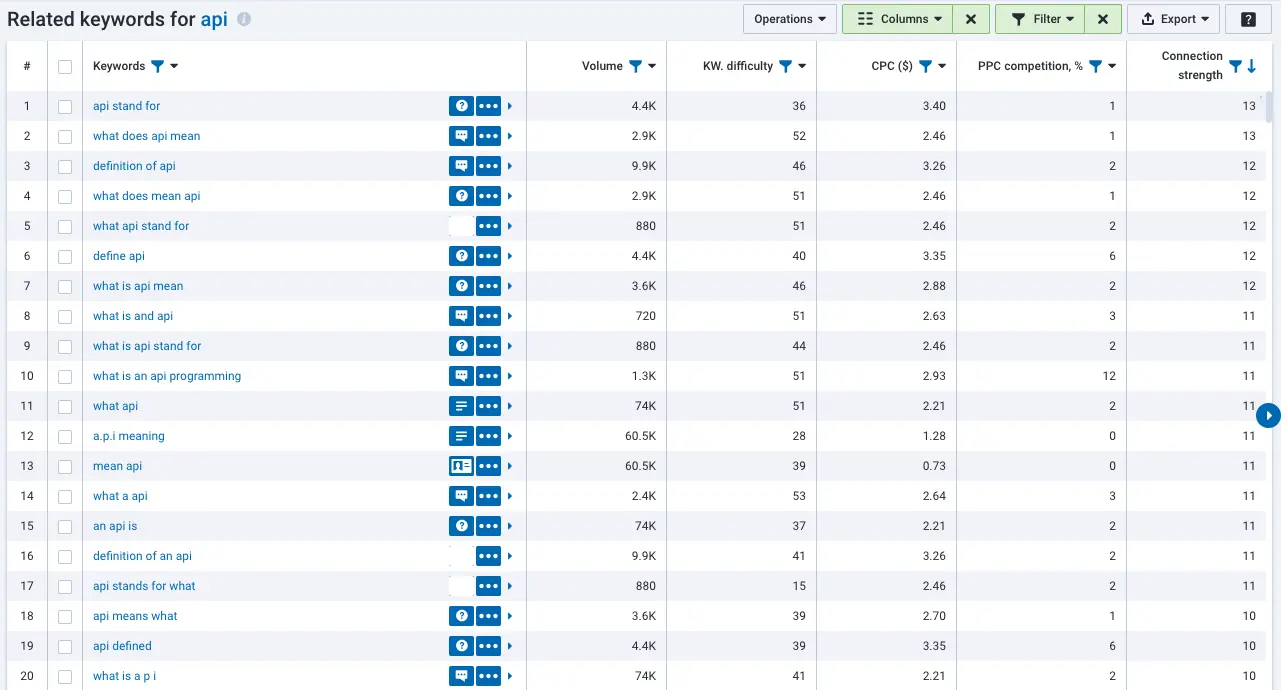Image resolution: width=1281 pixels, height=690 pixels.
Task: Check the box for row api stand for
Action: (x=65, y=106)
